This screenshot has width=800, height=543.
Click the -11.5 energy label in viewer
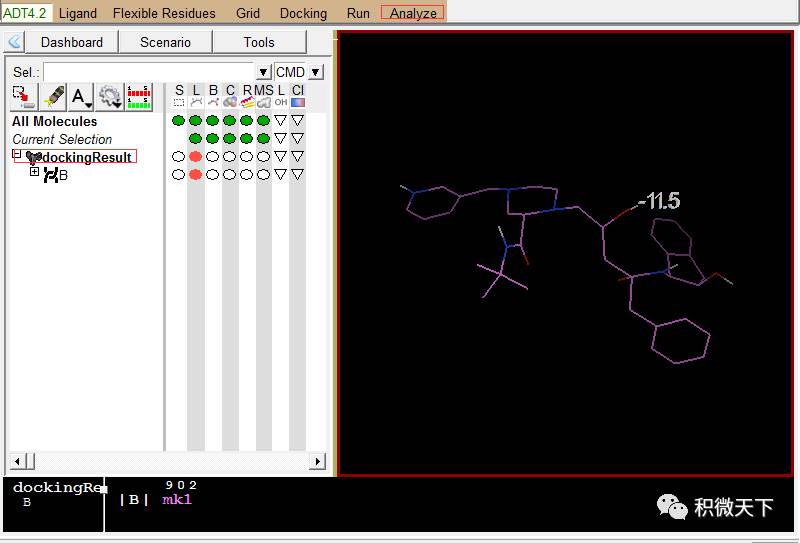[x=660, y=201]
